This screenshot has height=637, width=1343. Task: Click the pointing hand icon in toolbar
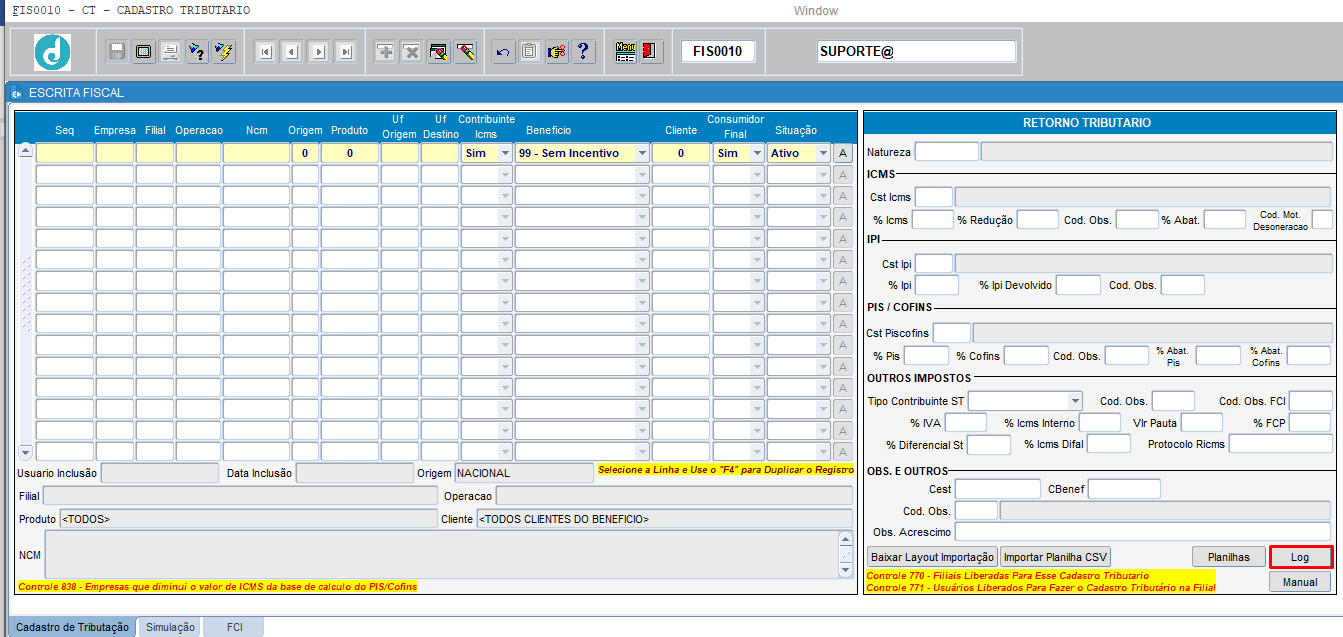[x=557, y=52]
